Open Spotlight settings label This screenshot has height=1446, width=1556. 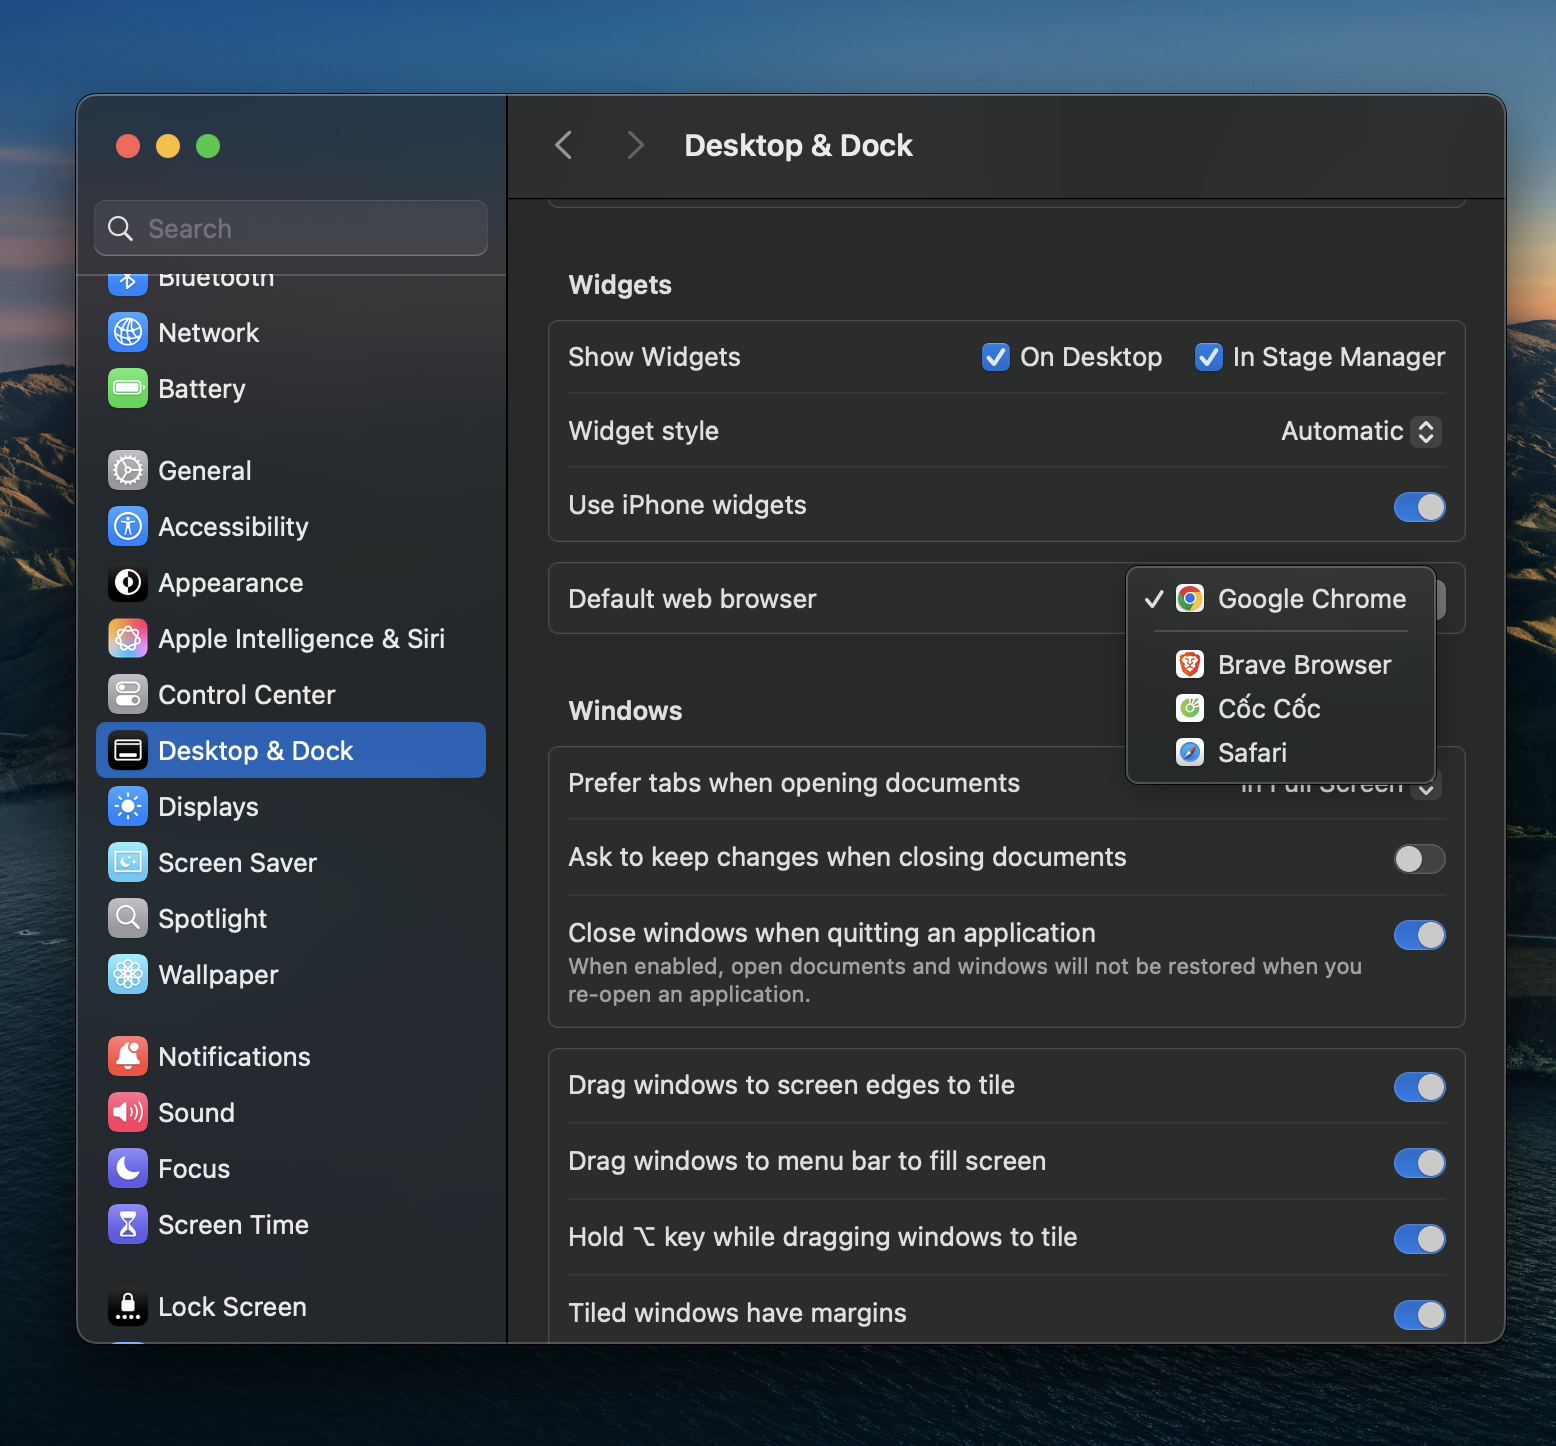click(212, 918)
